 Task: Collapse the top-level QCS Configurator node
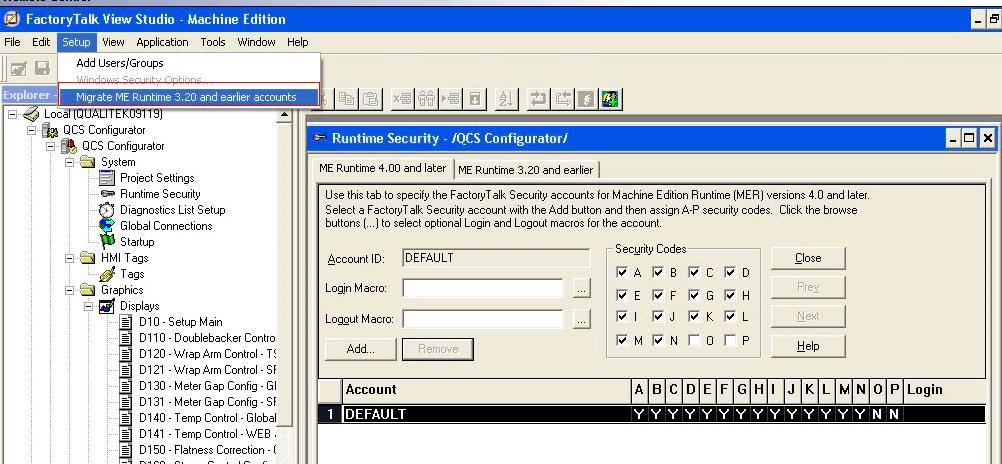(x=32, y=130)
